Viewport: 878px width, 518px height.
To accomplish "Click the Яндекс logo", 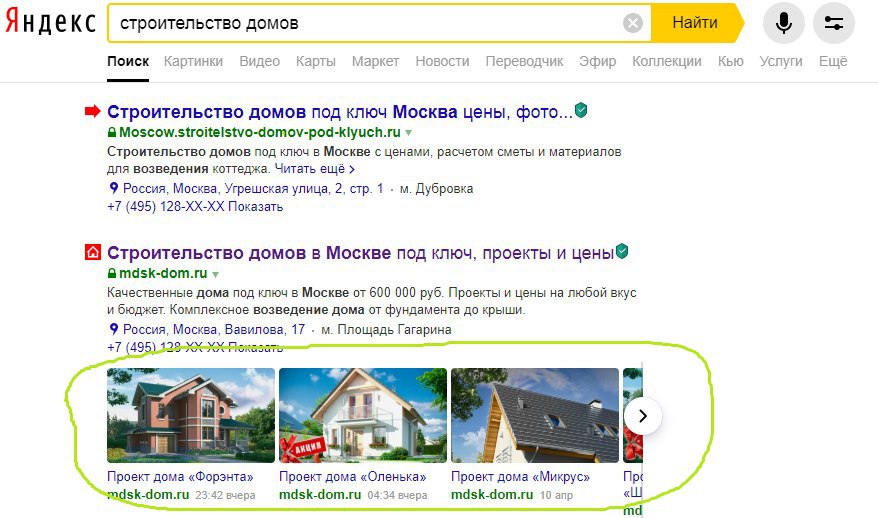I will click(50, 23).
